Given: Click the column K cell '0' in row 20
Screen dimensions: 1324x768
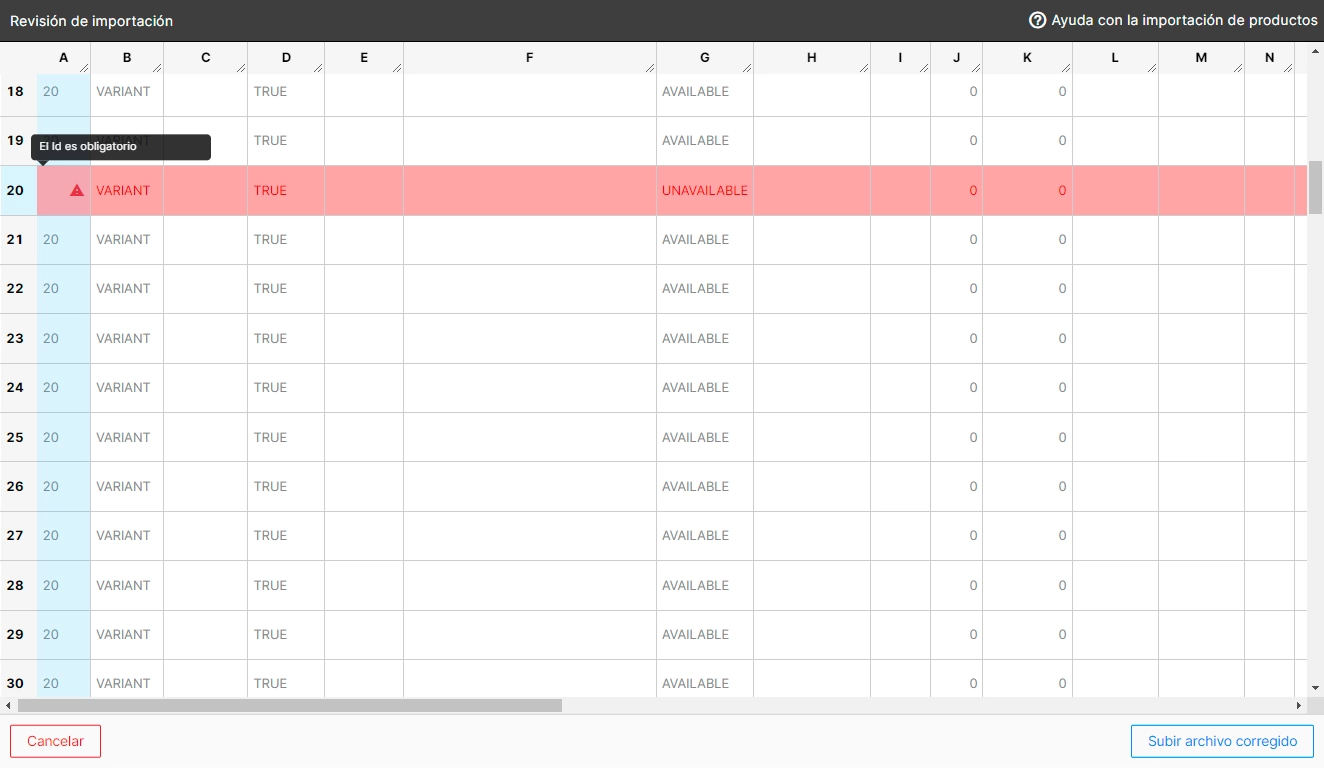Looking at the screenshot, I should click(1027, 190).
